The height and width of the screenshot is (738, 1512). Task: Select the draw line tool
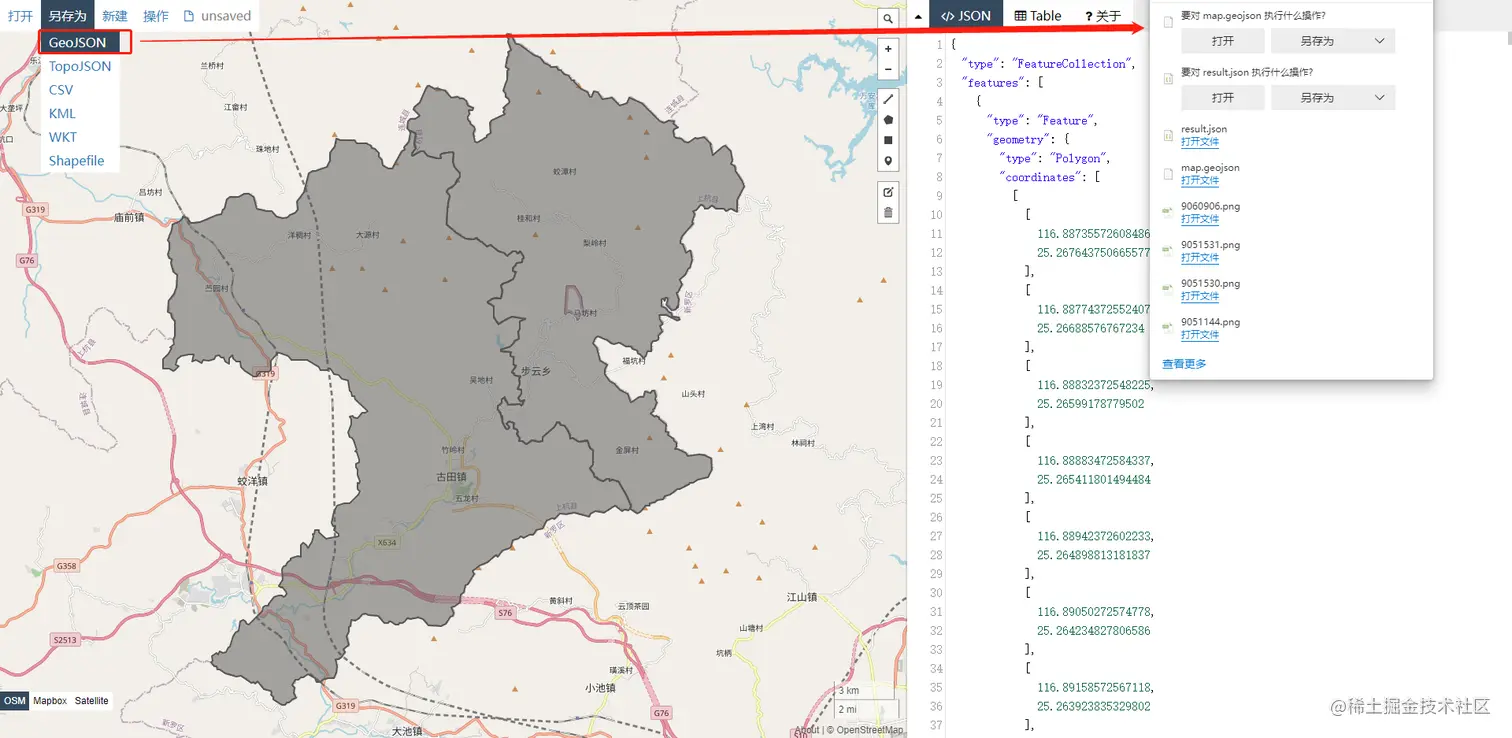887,99
